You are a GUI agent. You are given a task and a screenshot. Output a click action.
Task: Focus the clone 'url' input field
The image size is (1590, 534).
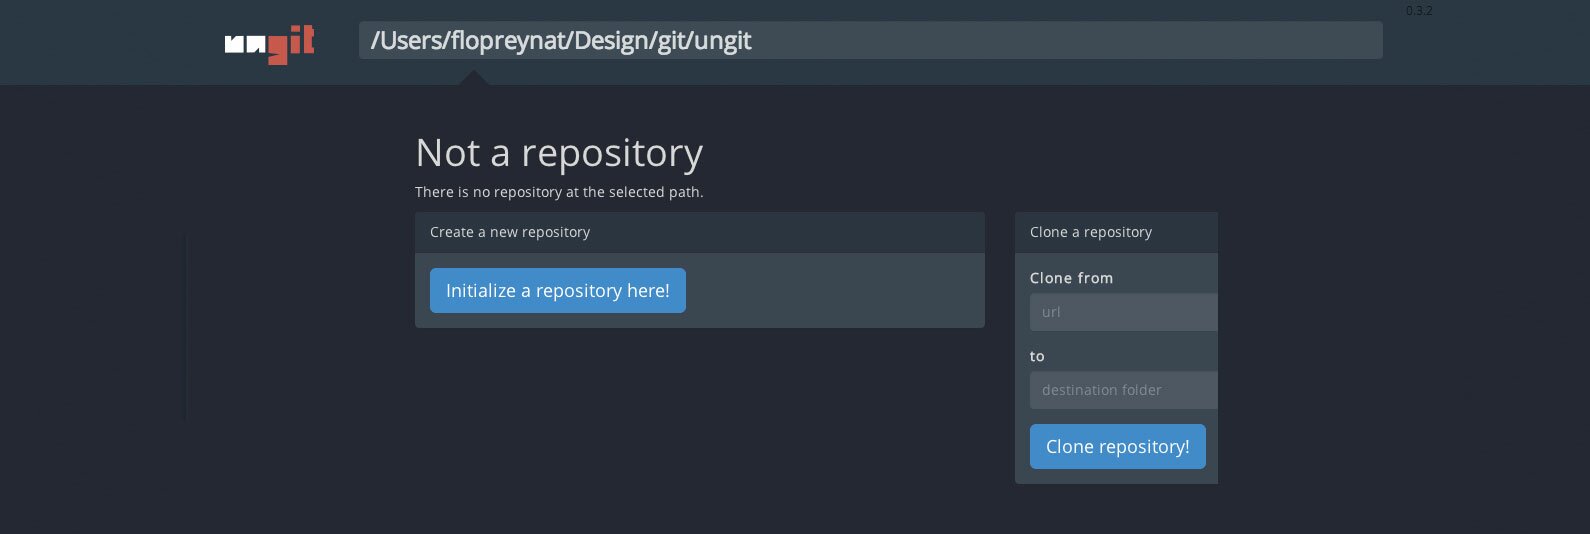1123,312
